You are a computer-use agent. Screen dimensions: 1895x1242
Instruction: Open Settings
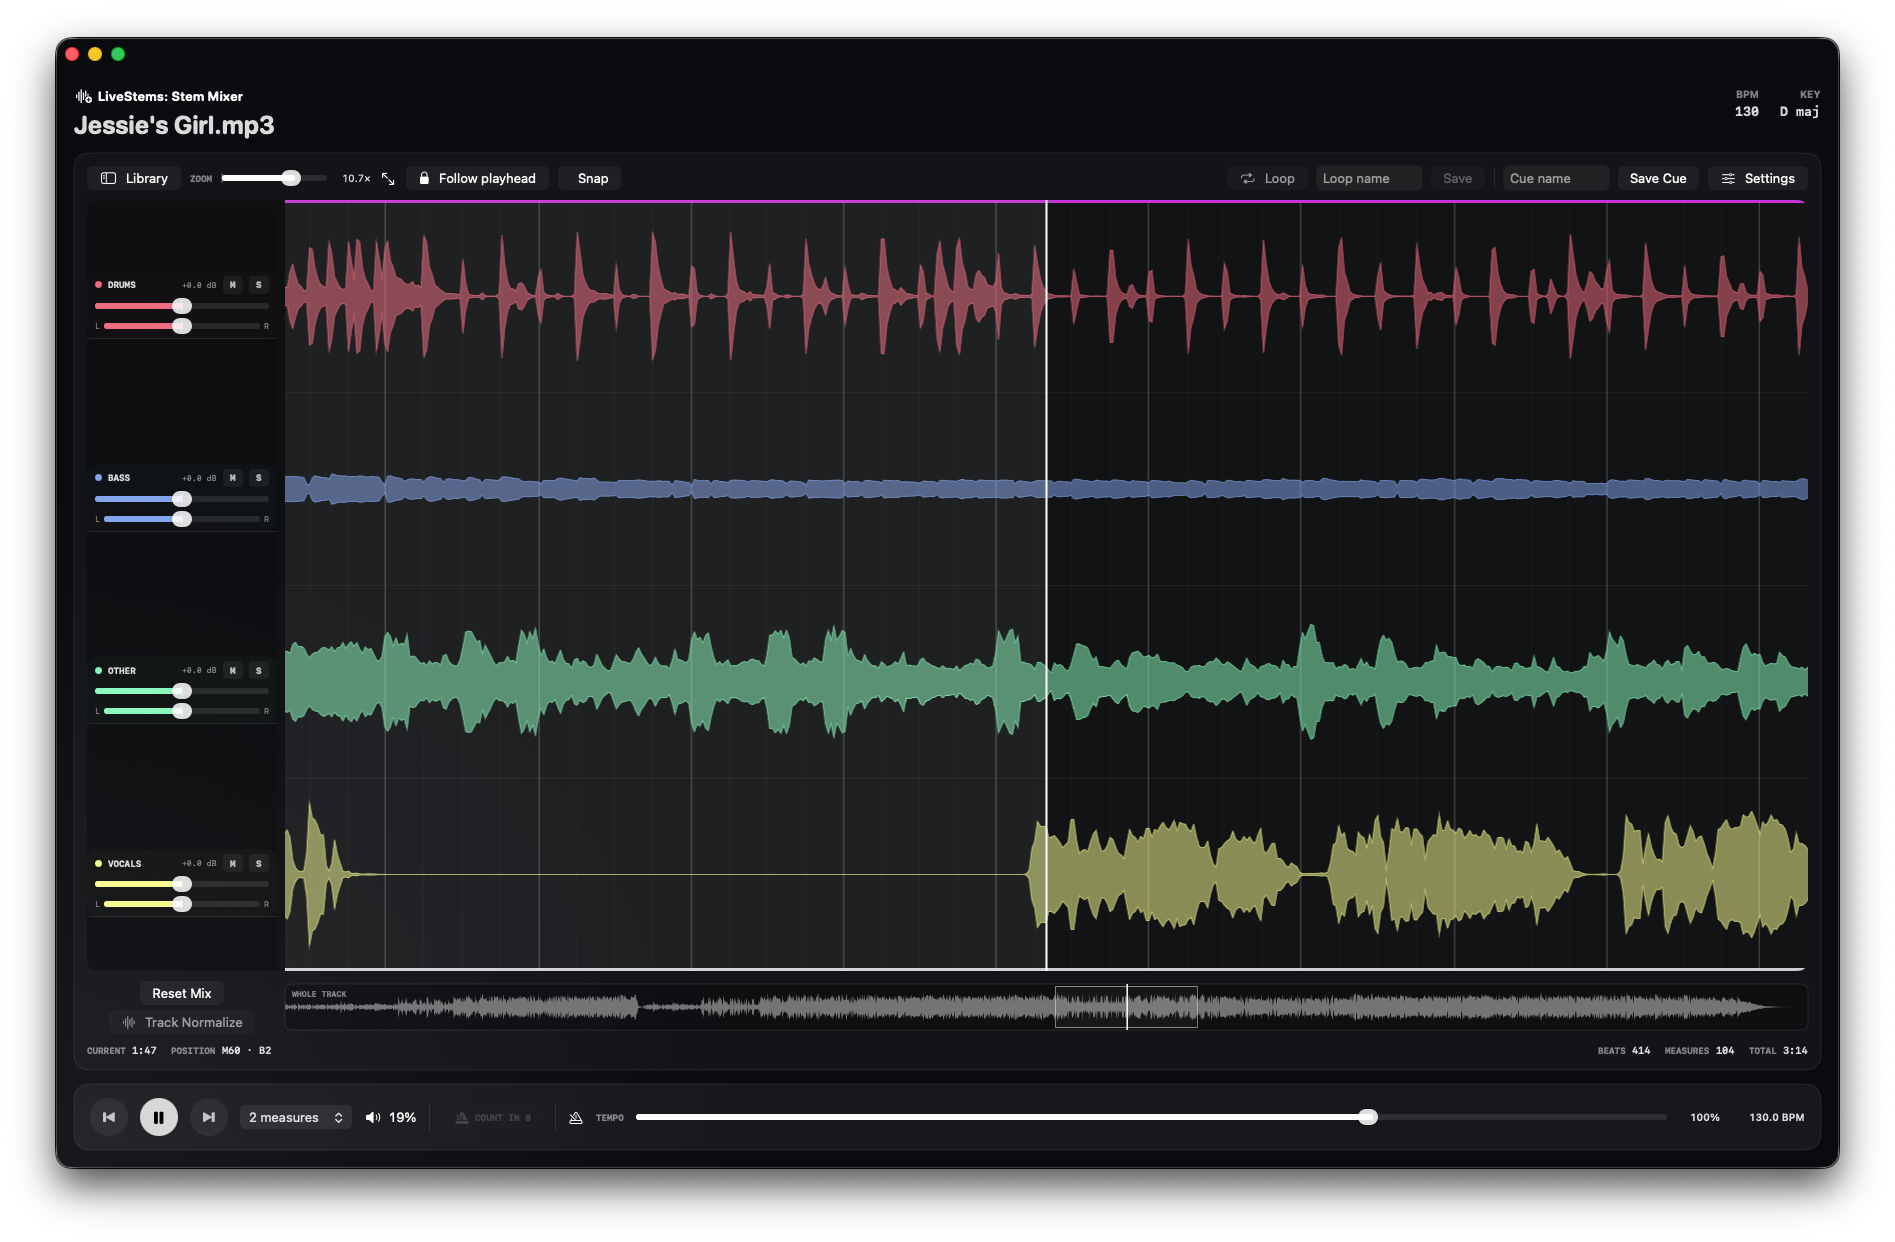pos(1758,178)
